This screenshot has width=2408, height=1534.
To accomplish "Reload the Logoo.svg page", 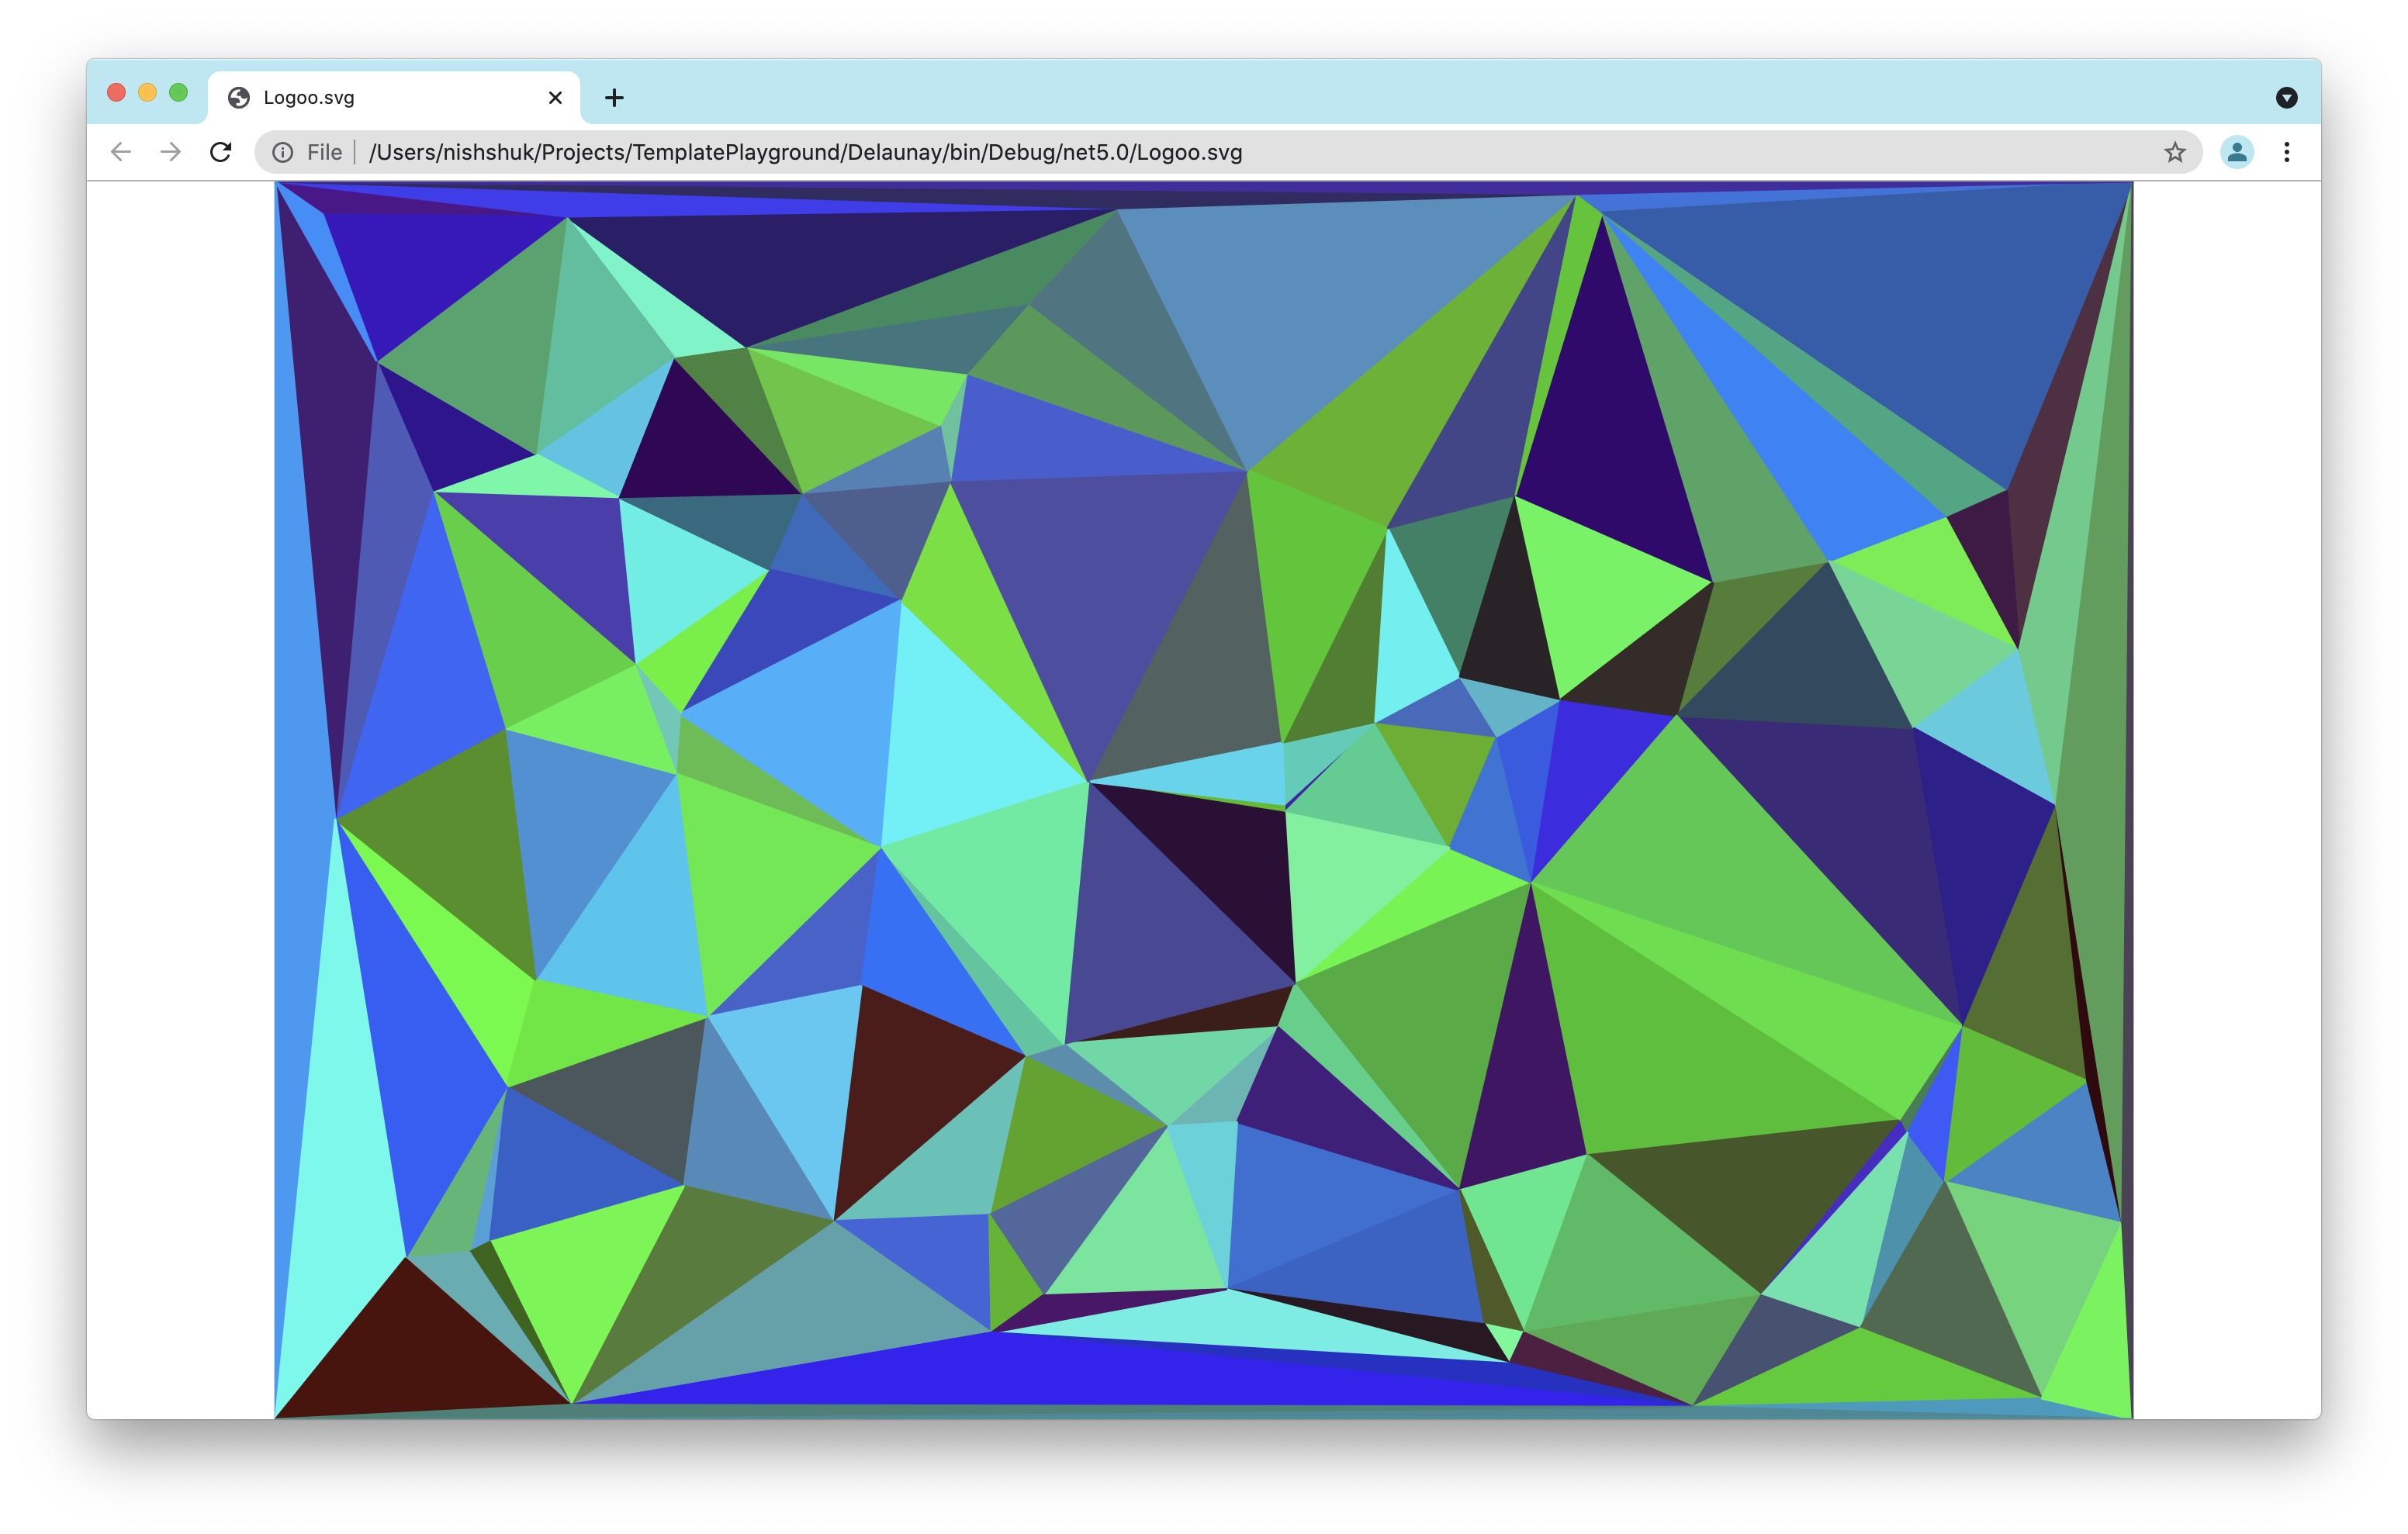I will click(x=221, y=152).
